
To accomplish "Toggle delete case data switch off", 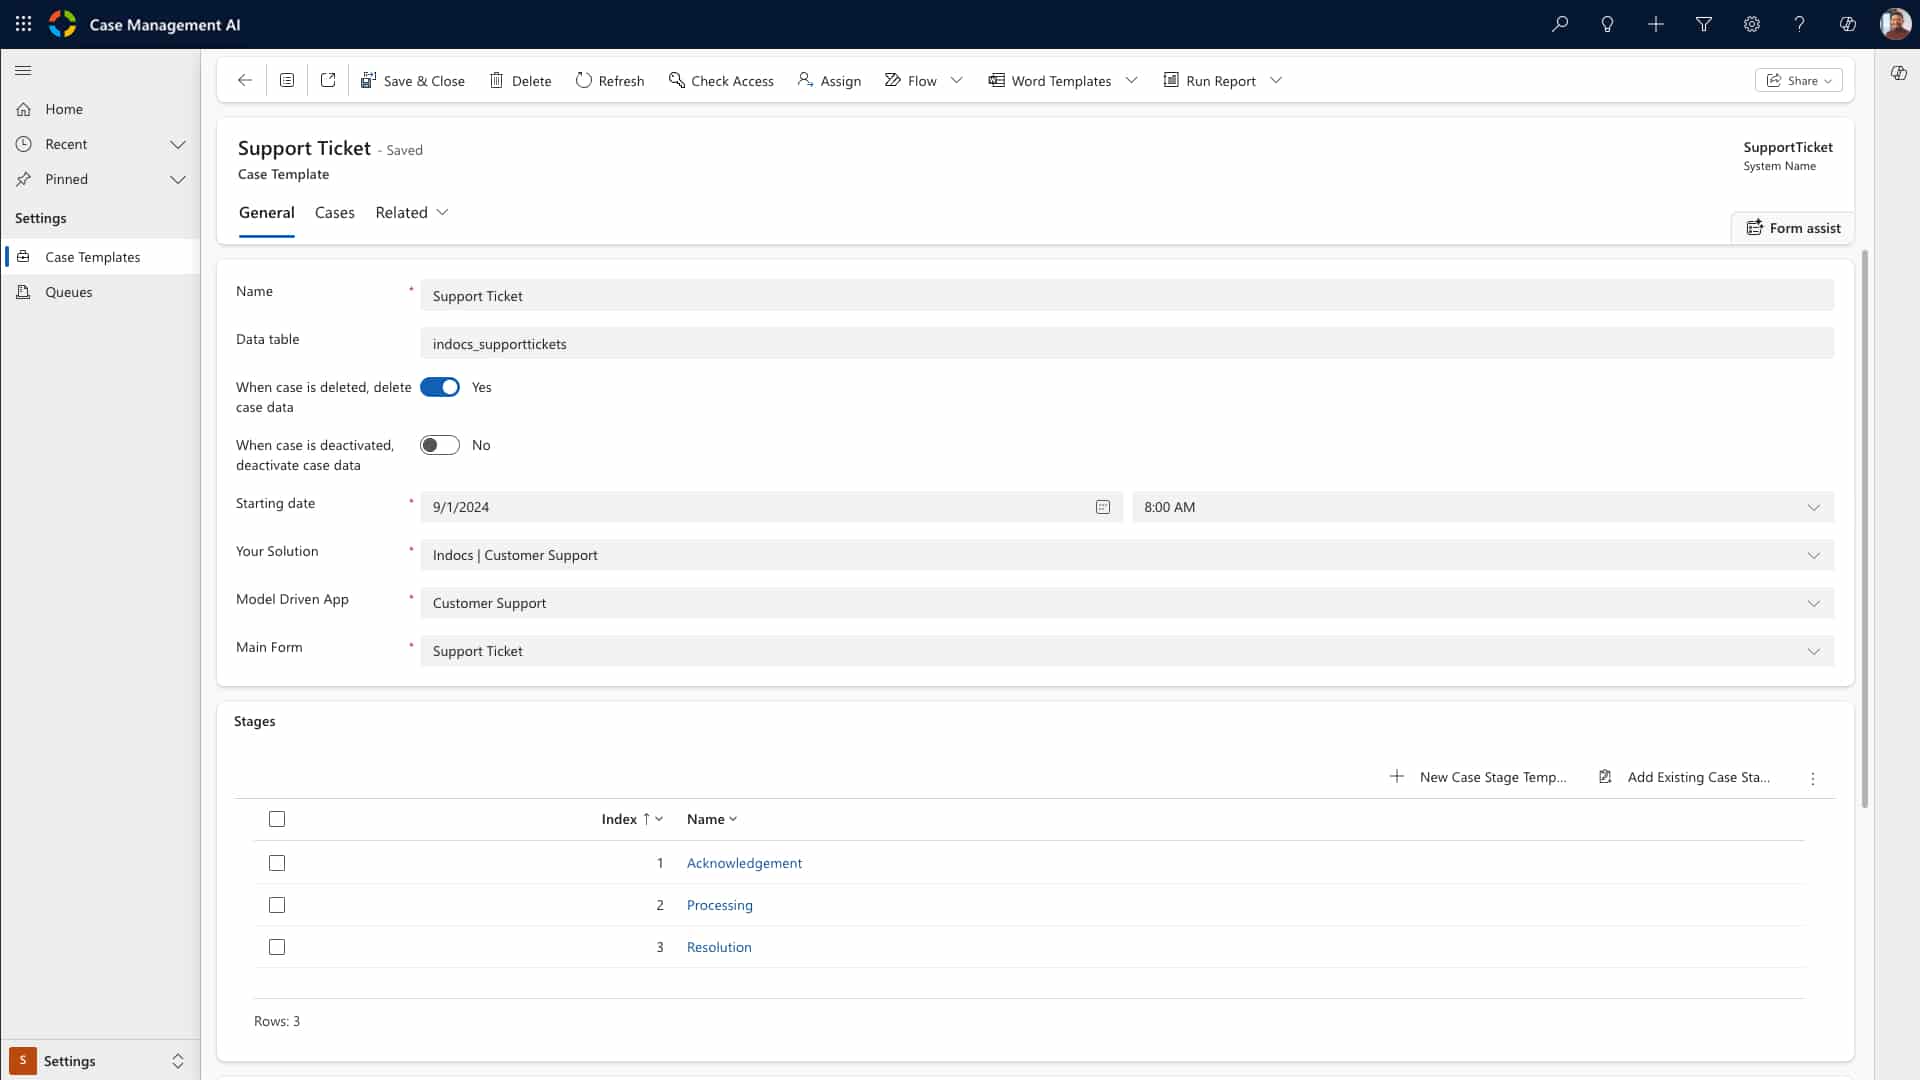I will pyautogui.click(x=440, y=387).
